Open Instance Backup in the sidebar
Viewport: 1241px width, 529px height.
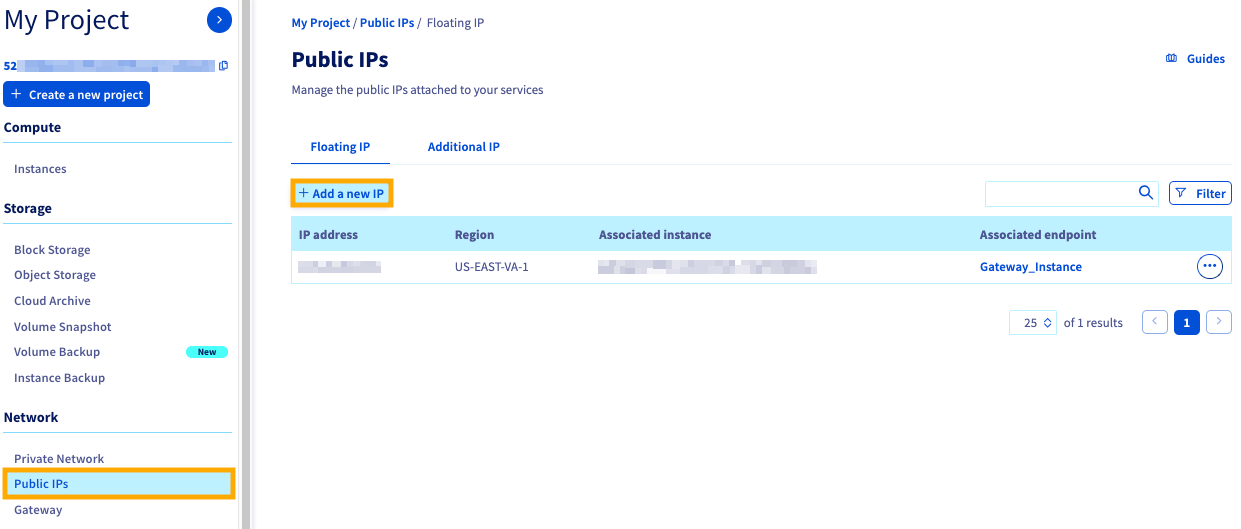(59, 378)
